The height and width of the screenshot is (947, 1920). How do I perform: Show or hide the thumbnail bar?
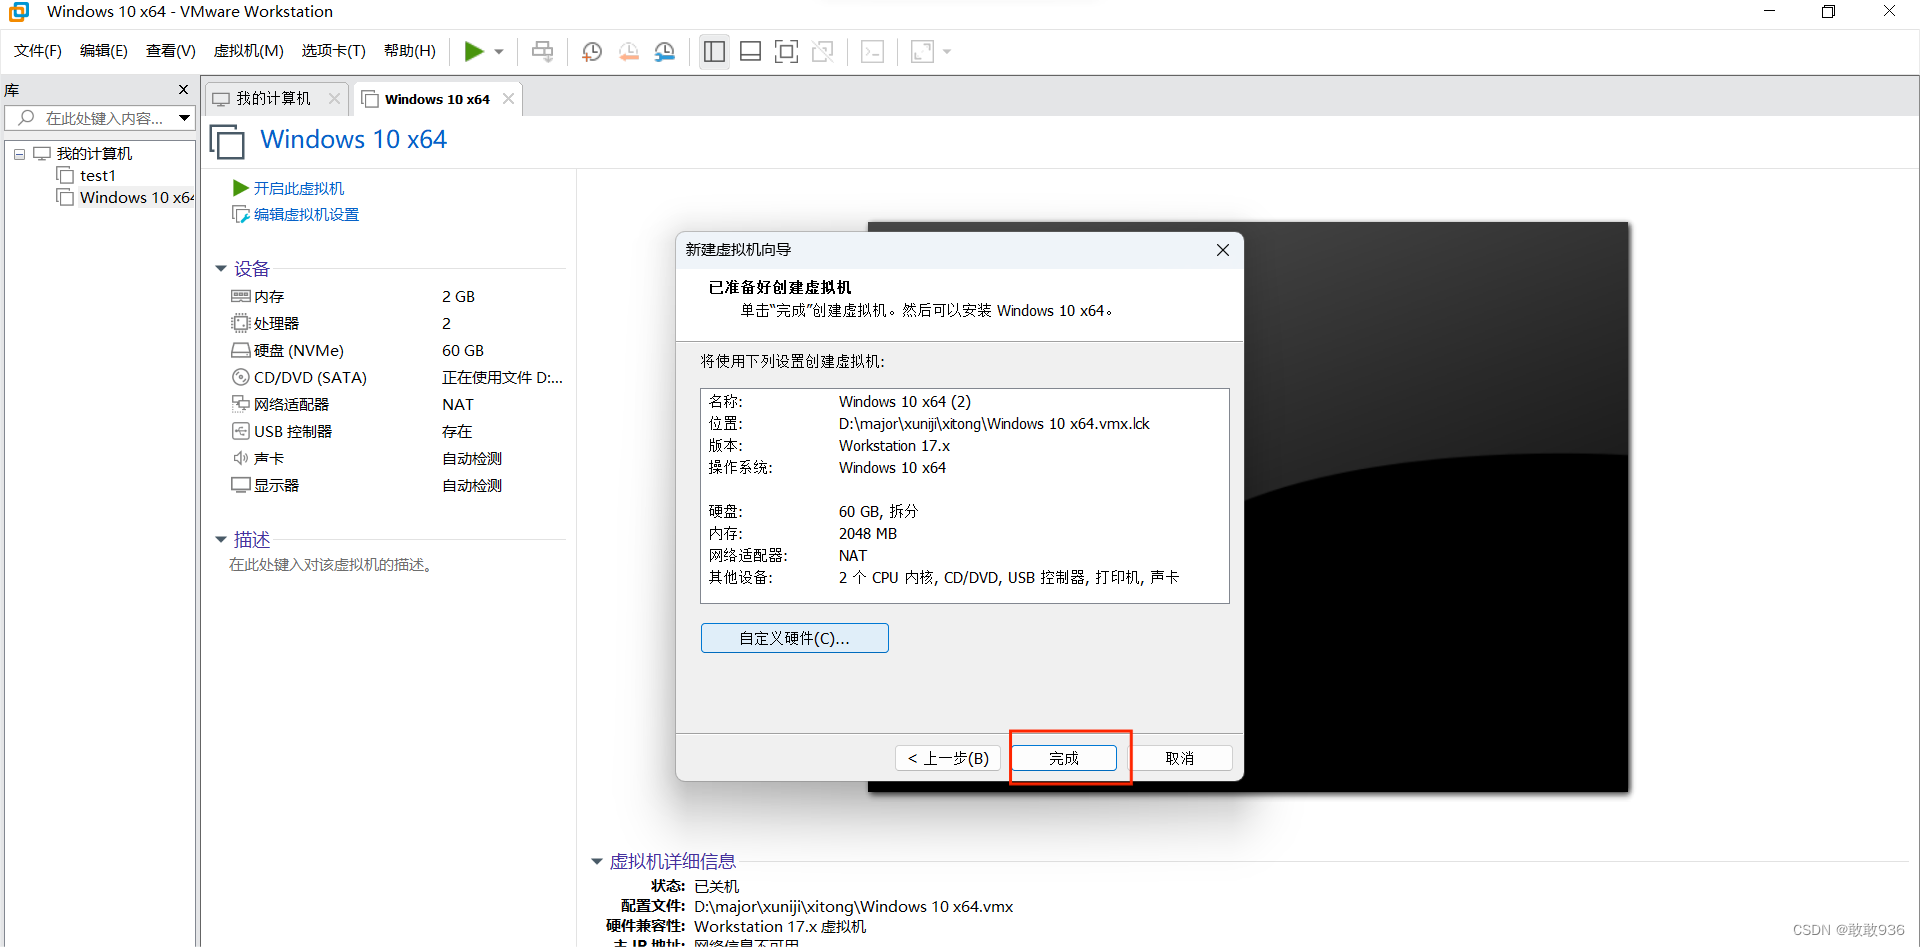click(x=750, y=51)
